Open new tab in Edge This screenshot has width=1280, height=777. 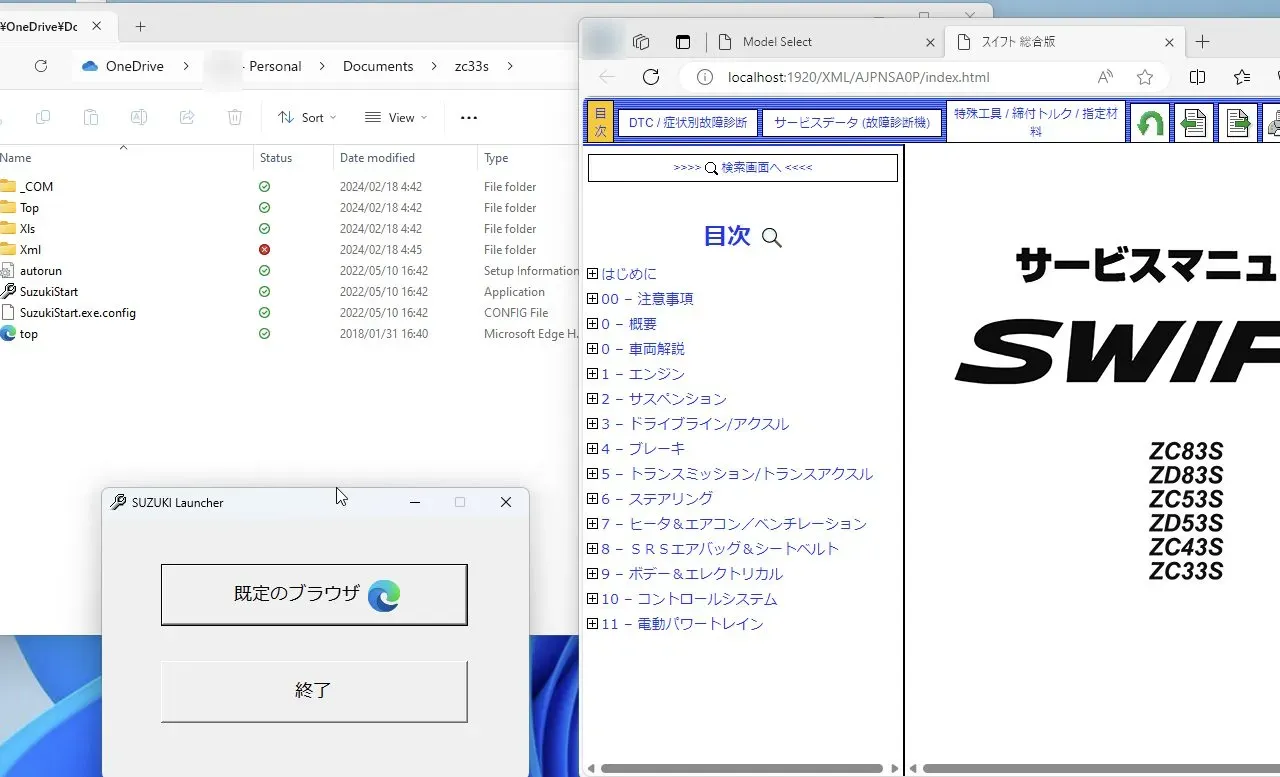(1202, 42)
